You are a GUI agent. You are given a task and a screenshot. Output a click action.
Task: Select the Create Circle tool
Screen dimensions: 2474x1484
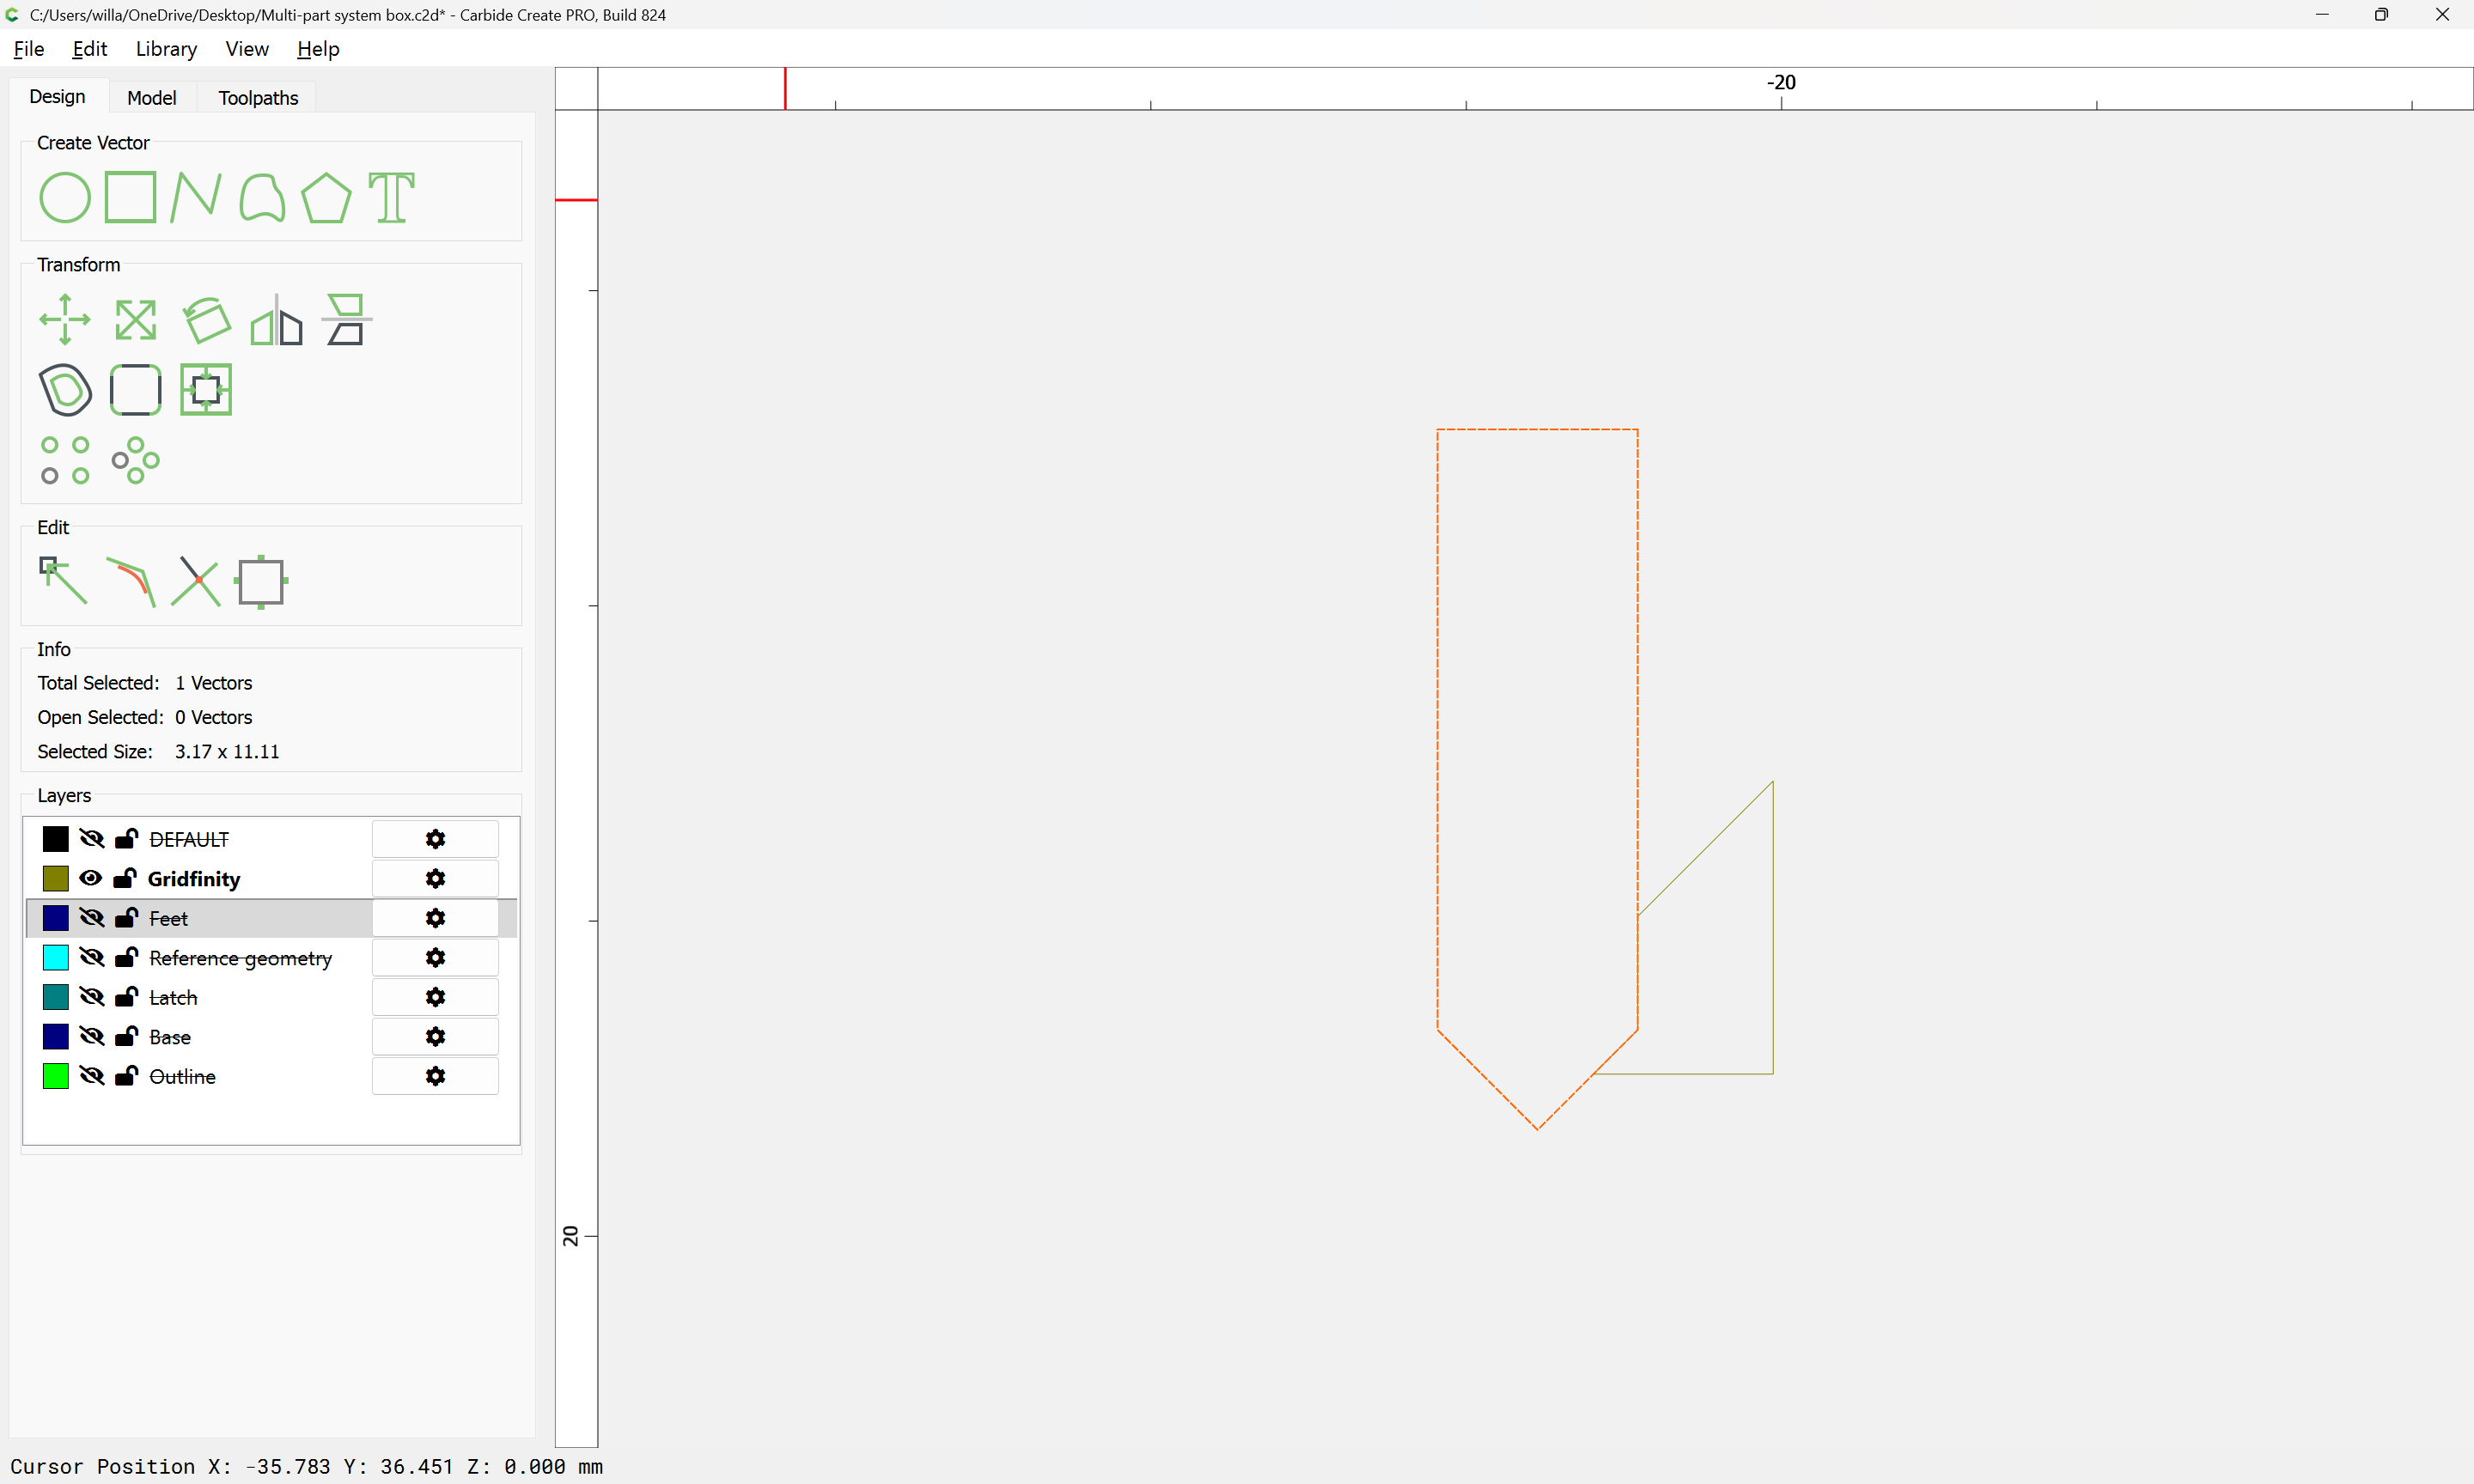click(65, 197)
